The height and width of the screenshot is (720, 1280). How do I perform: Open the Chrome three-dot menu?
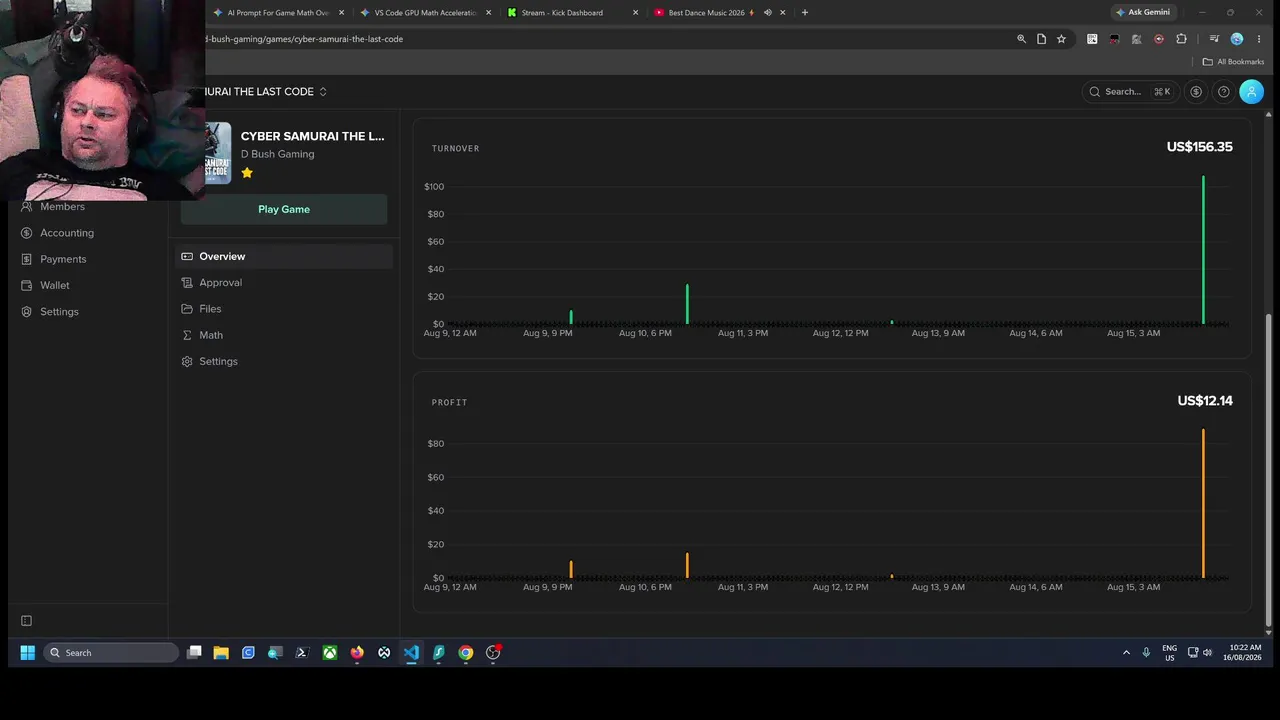tap(1259, 39)
